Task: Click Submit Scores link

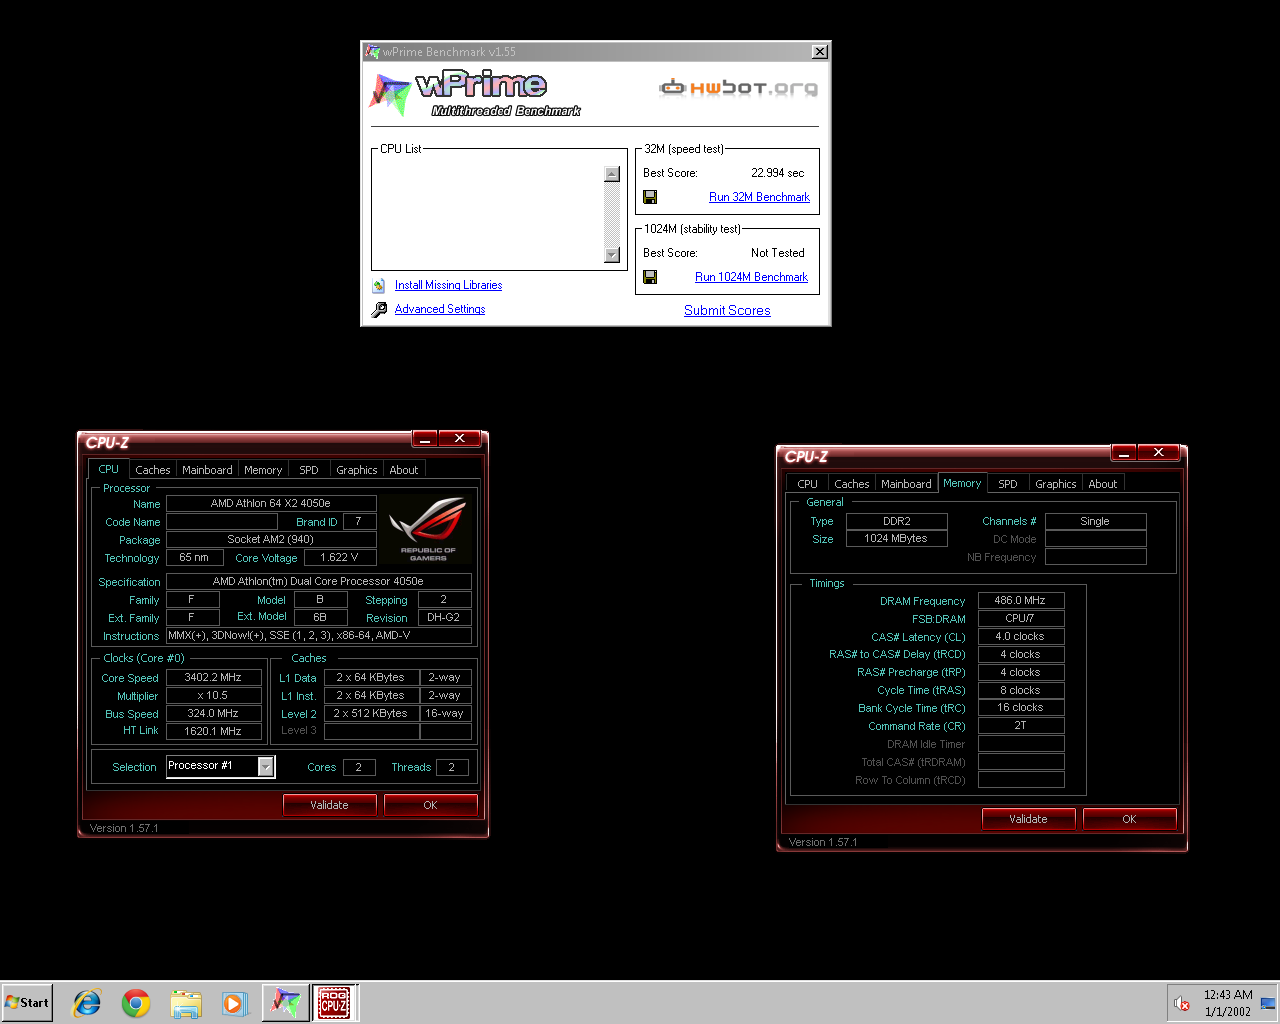Action: click(727, 310)
